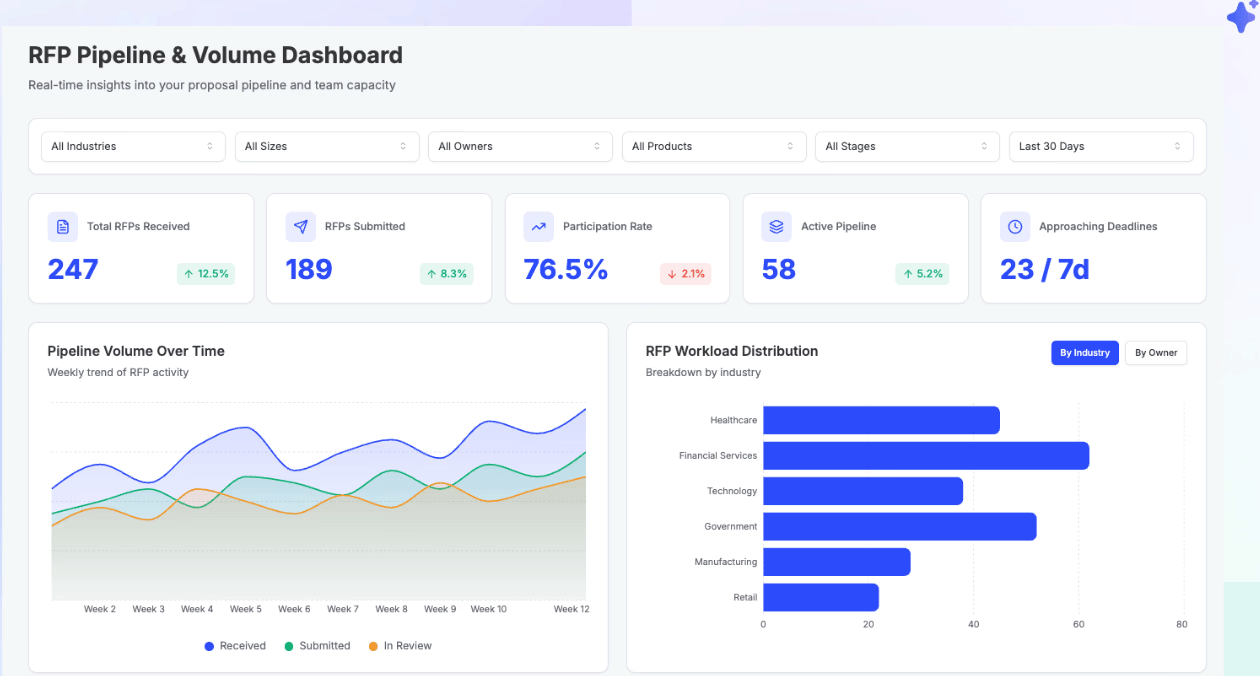Open the All Industries filter dropdown
This screenshot has width=1260, height=676.
pos(133,146)
